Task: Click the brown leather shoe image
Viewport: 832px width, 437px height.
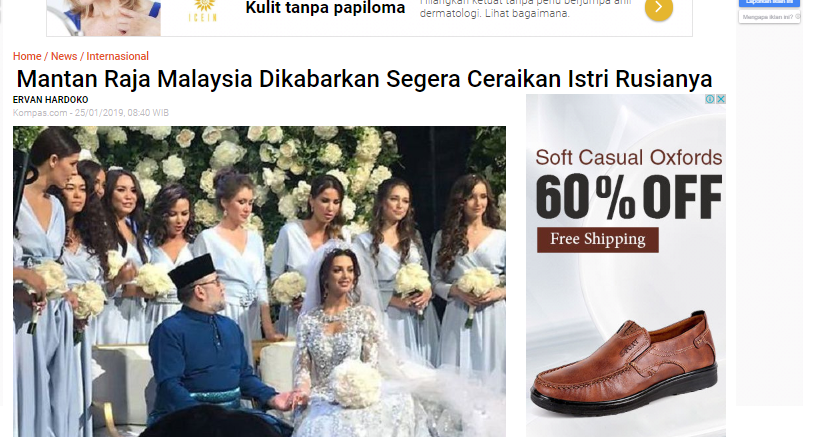Action: click(624, 364)
